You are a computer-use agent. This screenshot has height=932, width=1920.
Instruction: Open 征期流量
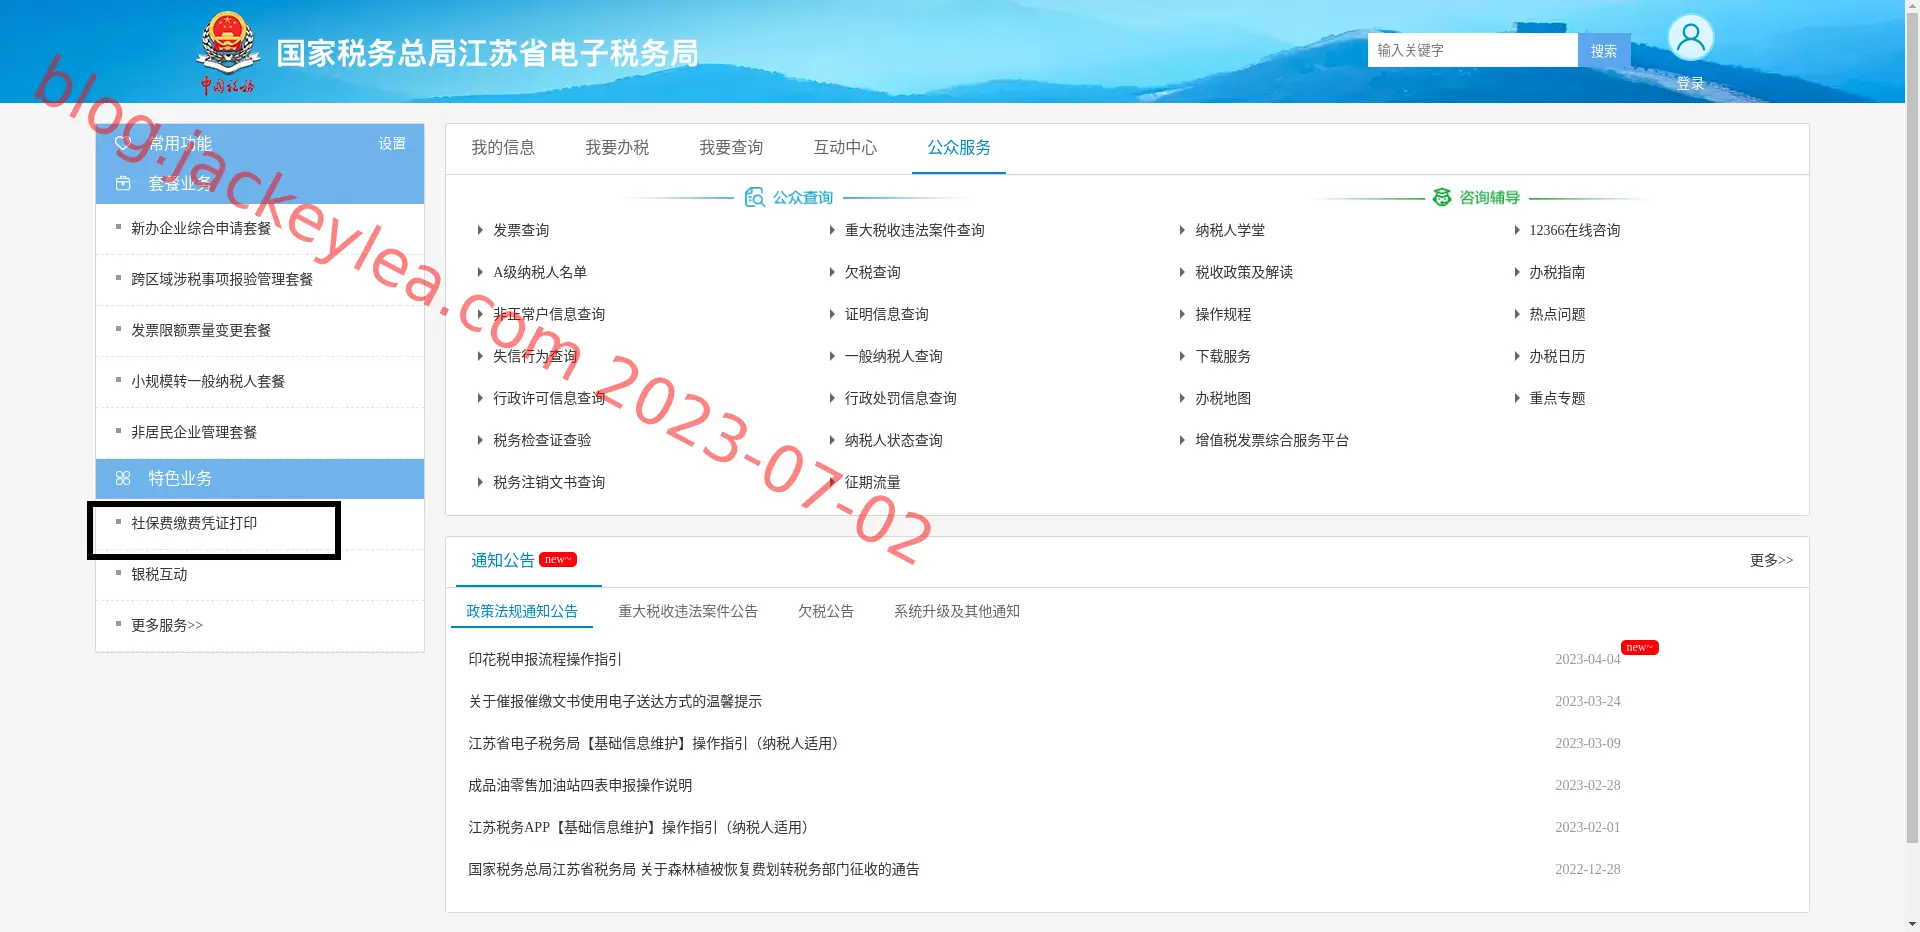872,482
